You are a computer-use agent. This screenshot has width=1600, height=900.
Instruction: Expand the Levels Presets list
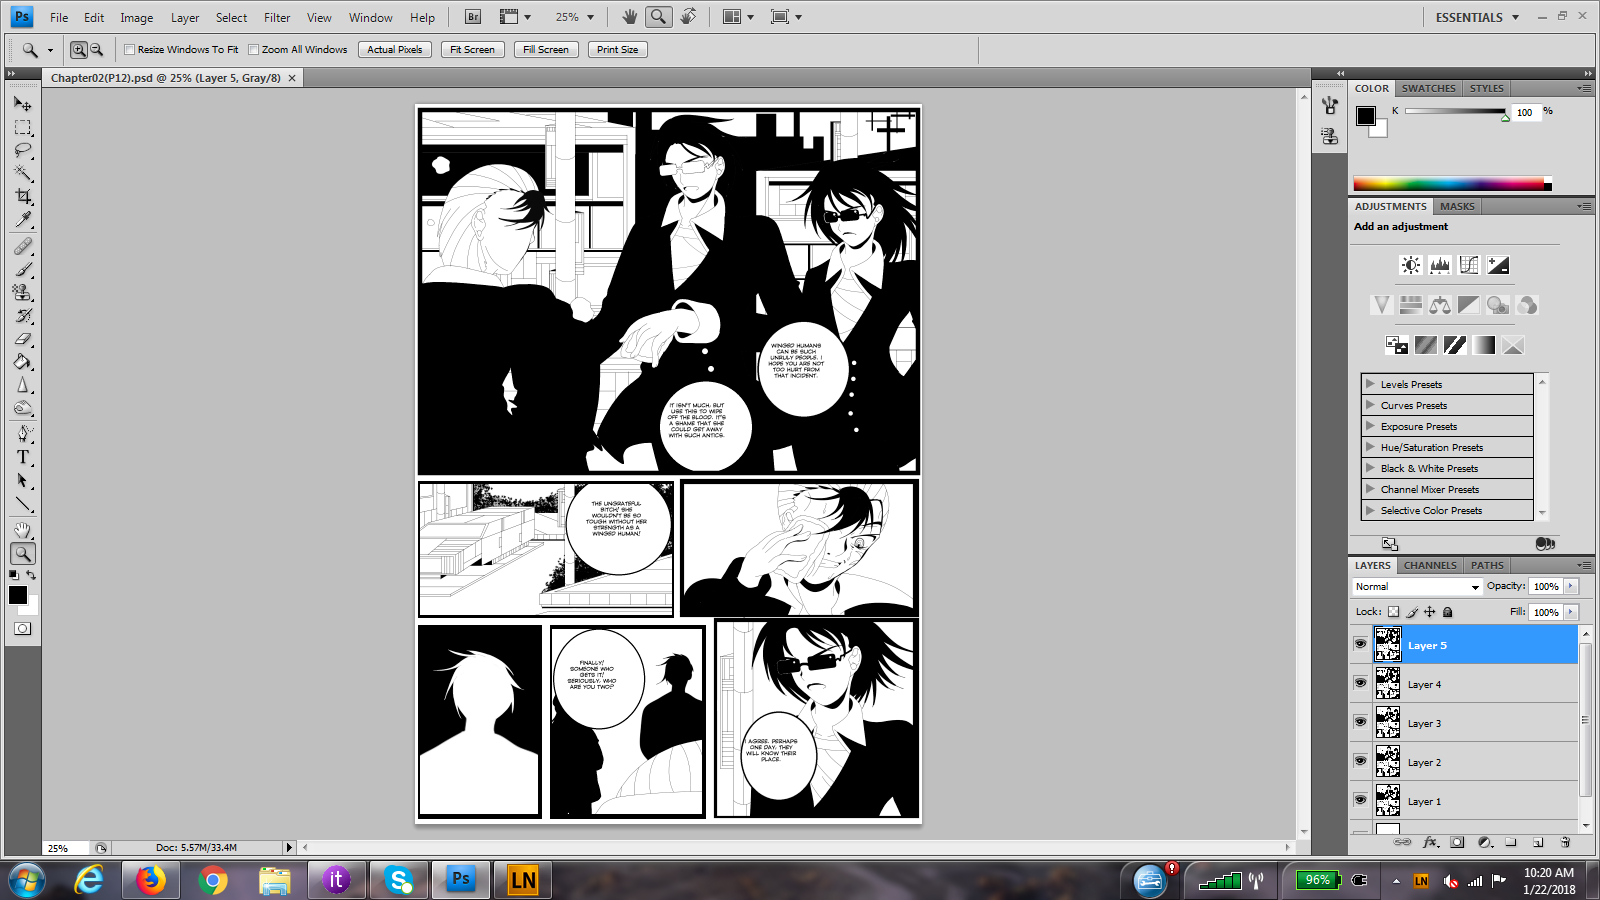click(1371, 384)
